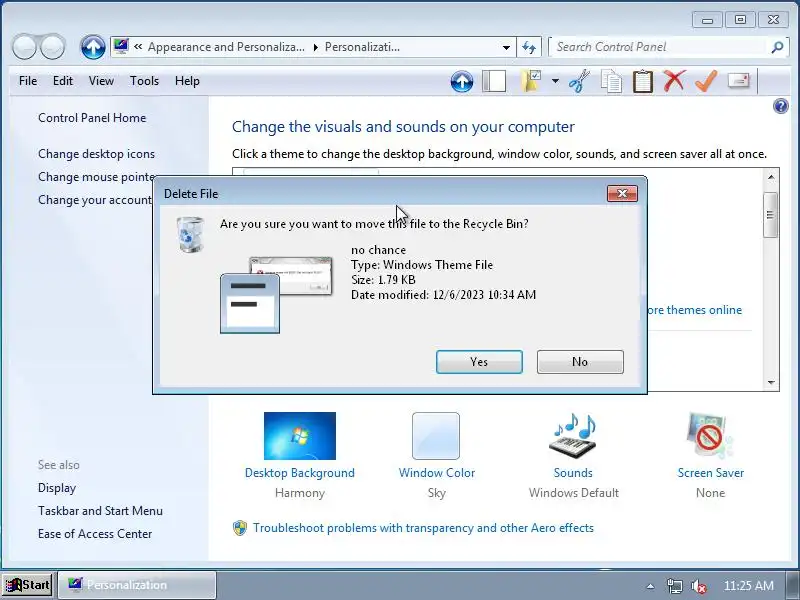800x600 pixels.
Task: Click the 'Appearance and Personaliza...' breadcrumb
Action: pos(226,47)
